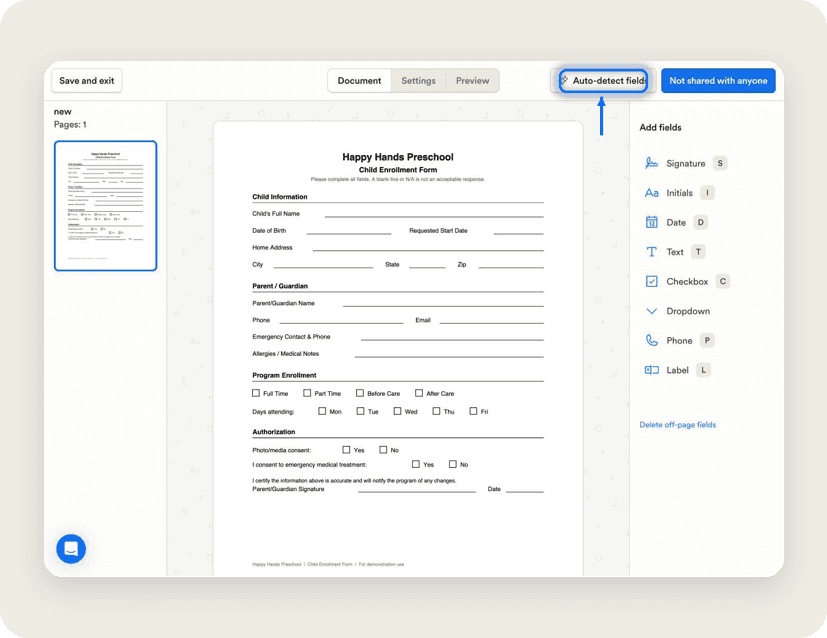Switch to the Preview tab
The width and height of the screenshot is (827, 638).
[x=473, y=81]
